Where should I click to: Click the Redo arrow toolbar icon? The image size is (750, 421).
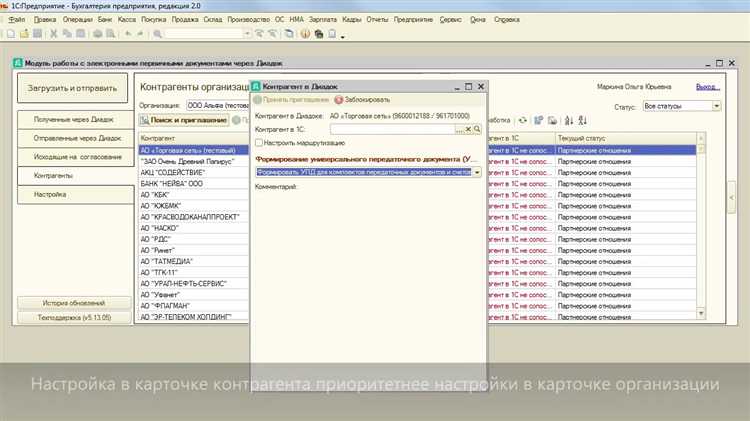[141, 33]
